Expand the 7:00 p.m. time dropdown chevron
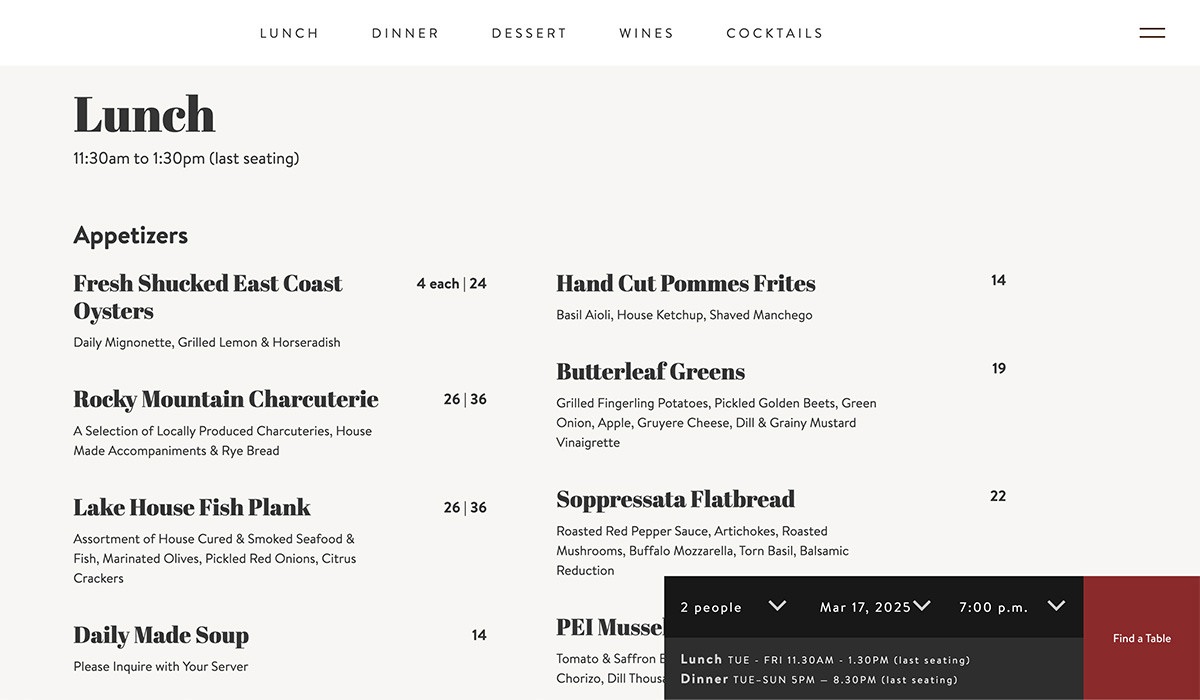Image resolution: width=1200 pixels, height=700 pixels. (x=1056, y=606)
